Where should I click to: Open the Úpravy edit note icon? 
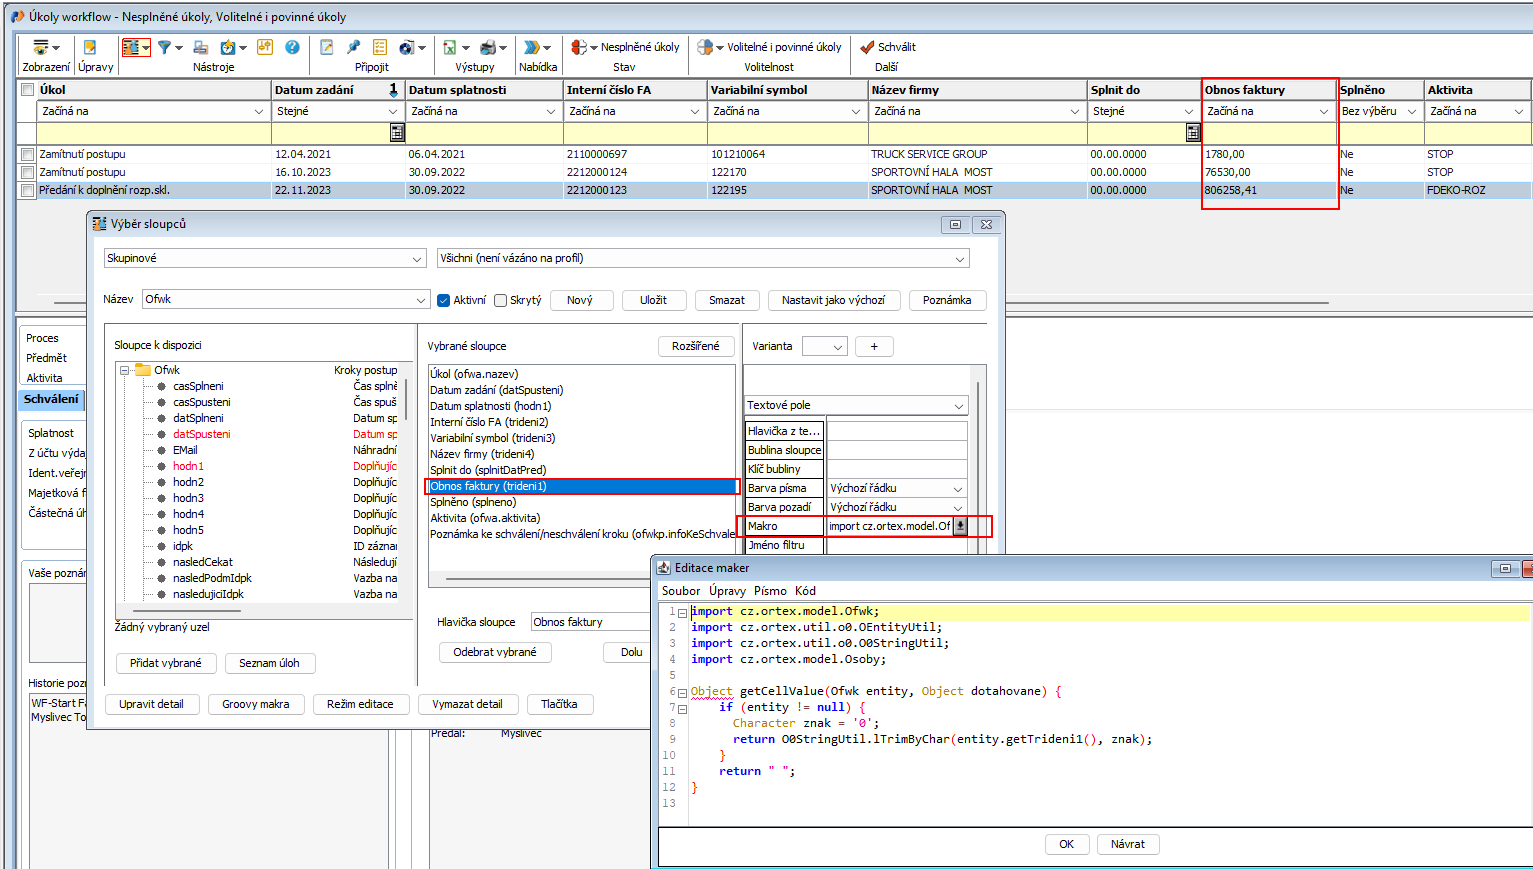(90, 47)
